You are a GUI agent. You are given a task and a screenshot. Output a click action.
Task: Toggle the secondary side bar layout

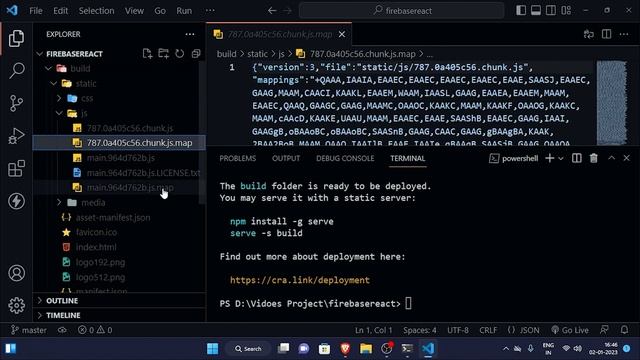coord(551,10)
